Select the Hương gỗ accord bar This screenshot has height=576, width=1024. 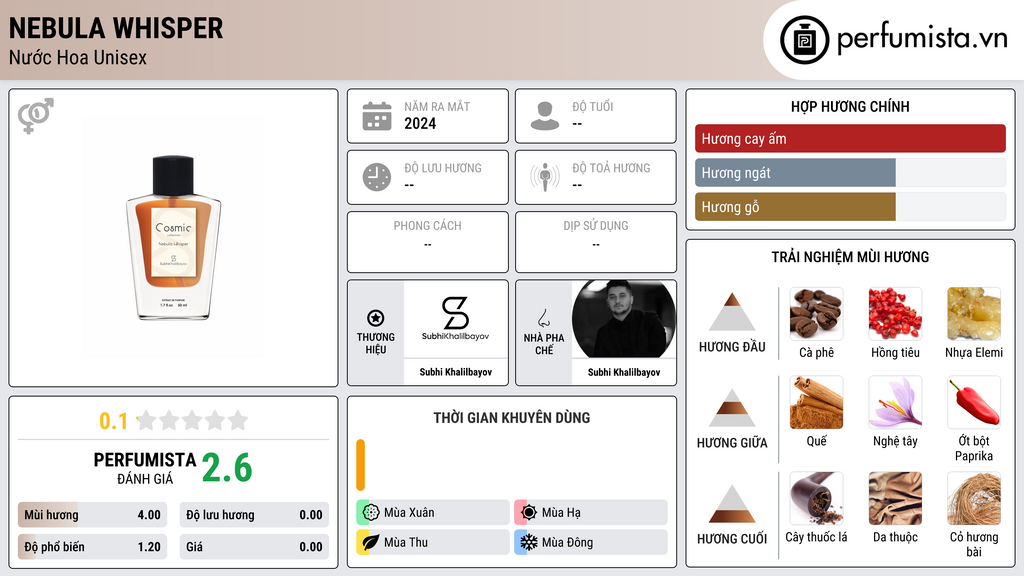(850, 207)
